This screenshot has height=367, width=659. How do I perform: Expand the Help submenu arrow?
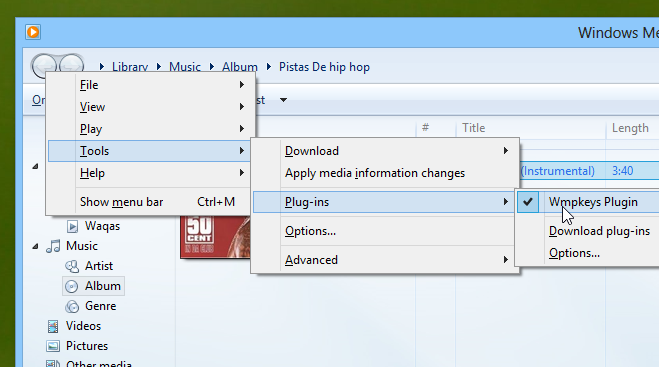pyautogui.click(x=242, y=173)
